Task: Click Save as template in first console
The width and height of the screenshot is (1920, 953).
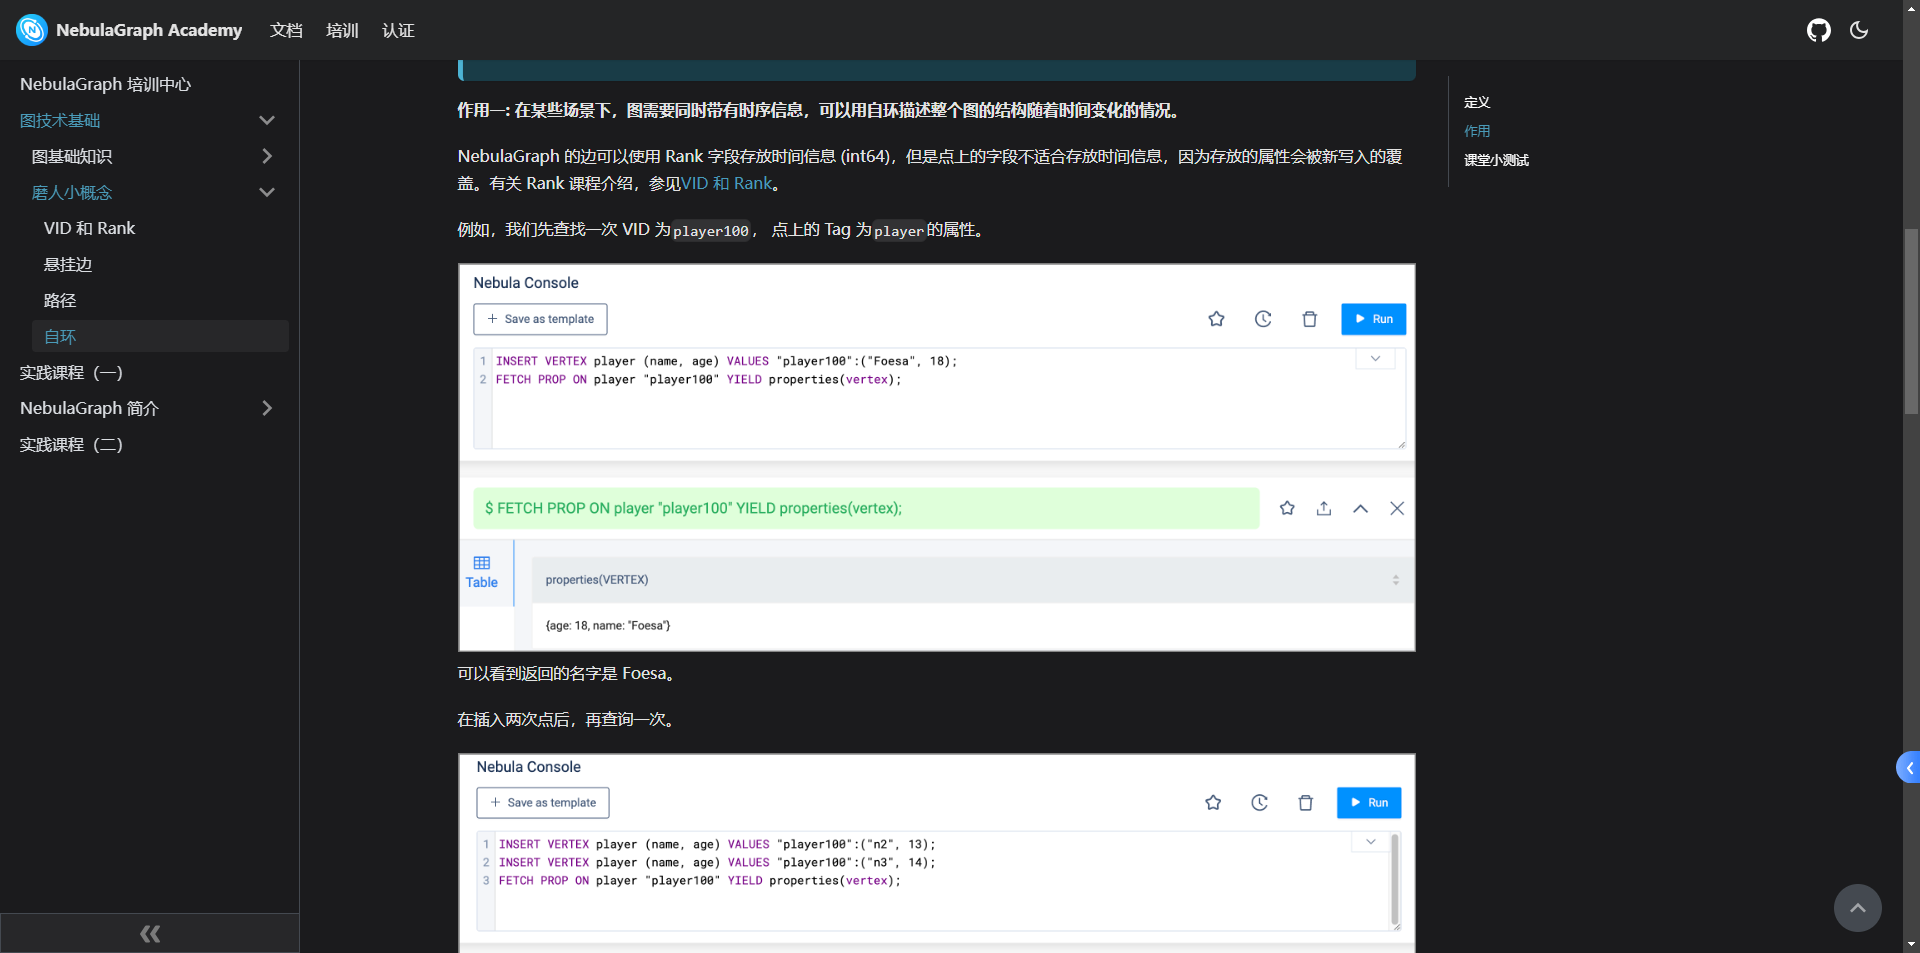Action: 540,319
